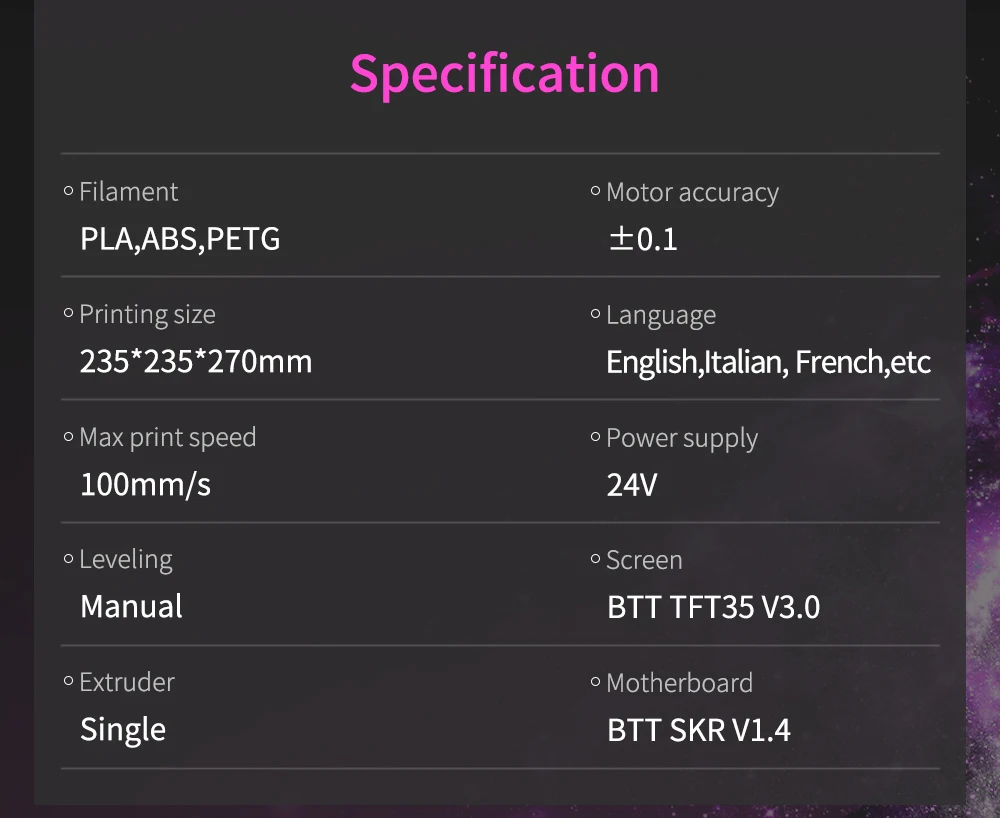Select the Manual leveling value
The height and width of the screenshot is (818, 1000).
coord(131,606)
